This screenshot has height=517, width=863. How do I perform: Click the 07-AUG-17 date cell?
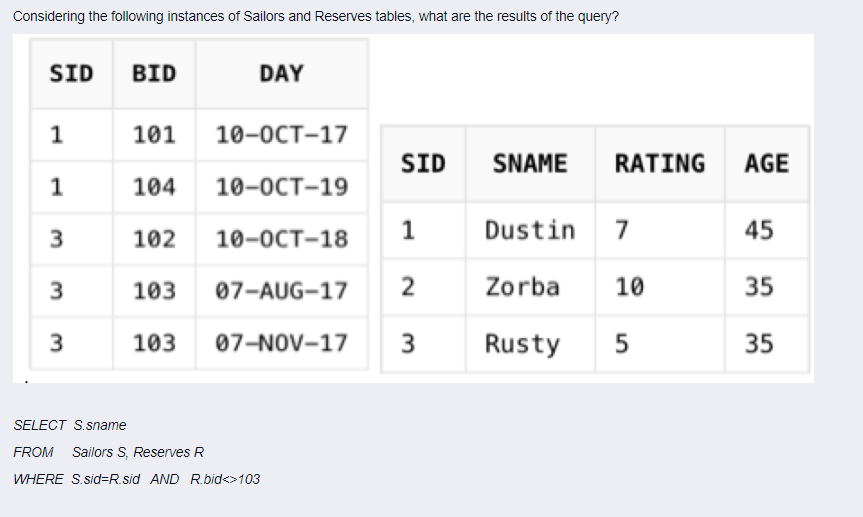(x=281, y=291)
